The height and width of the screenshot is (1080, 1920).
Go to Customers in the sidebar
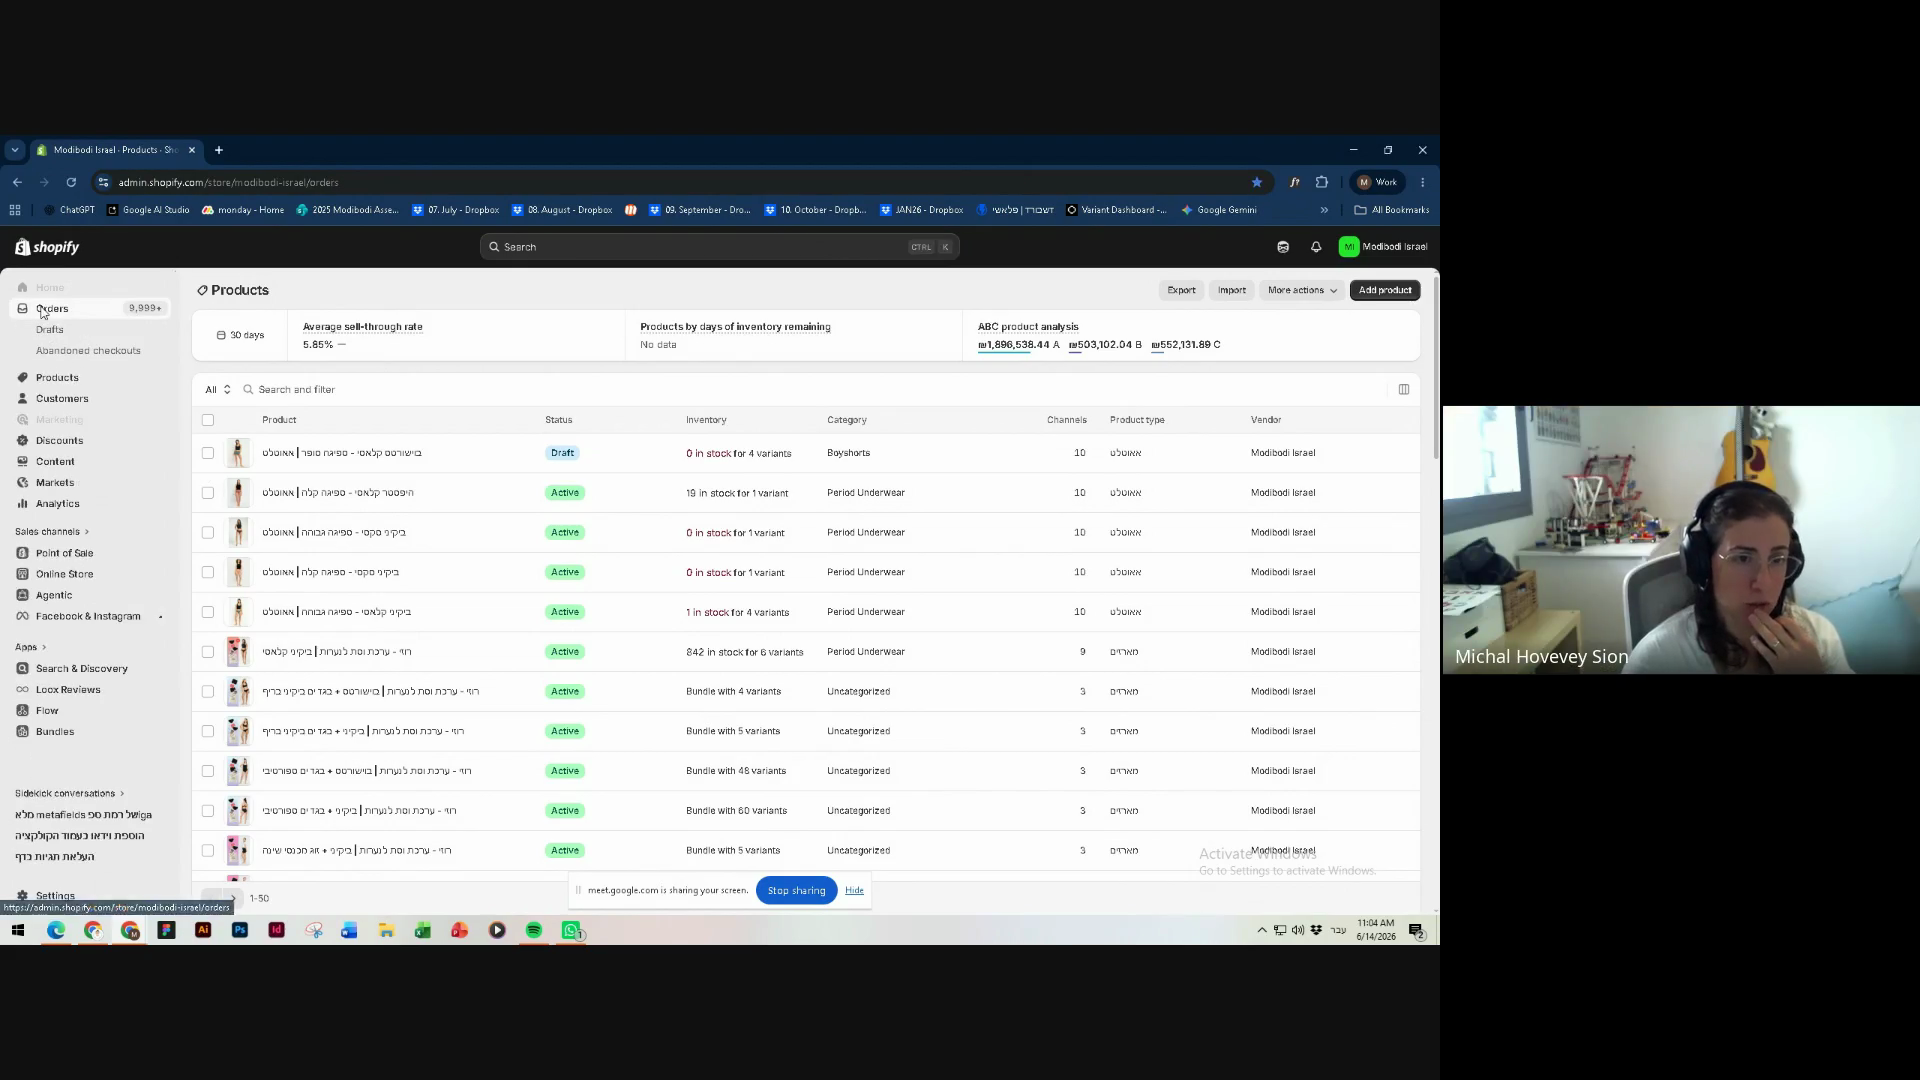click(62, 399)
